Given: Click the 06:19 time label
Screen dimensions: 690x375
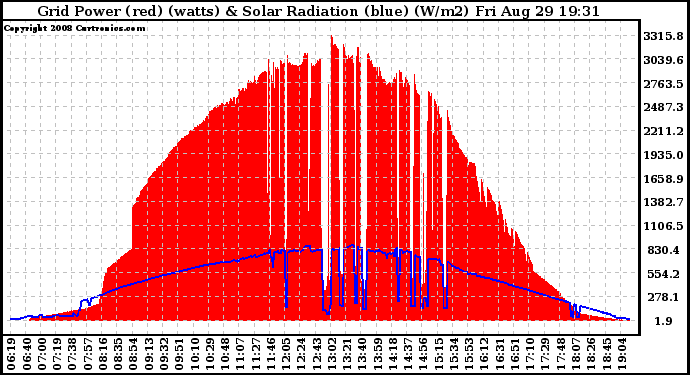Looking at the screenshot, I should 11,354.
